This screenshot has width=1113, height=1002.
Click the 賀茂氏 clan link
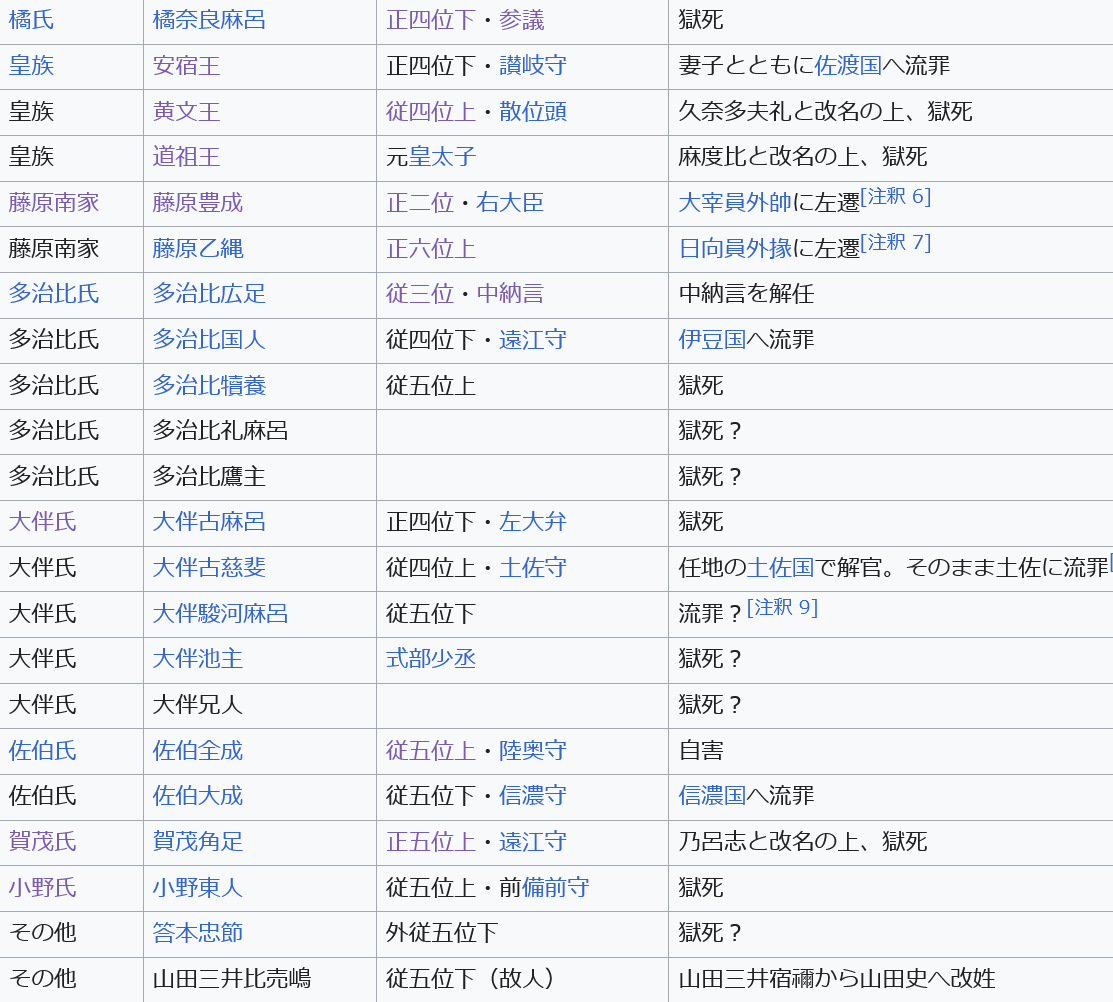(42, 842)
